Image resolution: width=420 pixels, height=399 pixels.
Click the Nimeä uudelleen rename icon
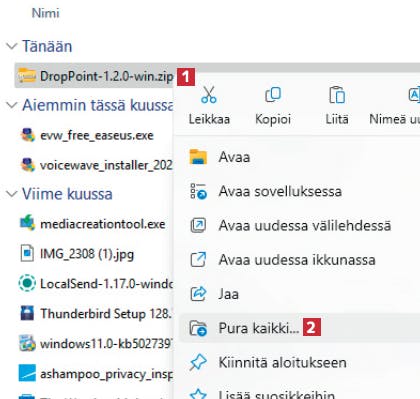414,95
